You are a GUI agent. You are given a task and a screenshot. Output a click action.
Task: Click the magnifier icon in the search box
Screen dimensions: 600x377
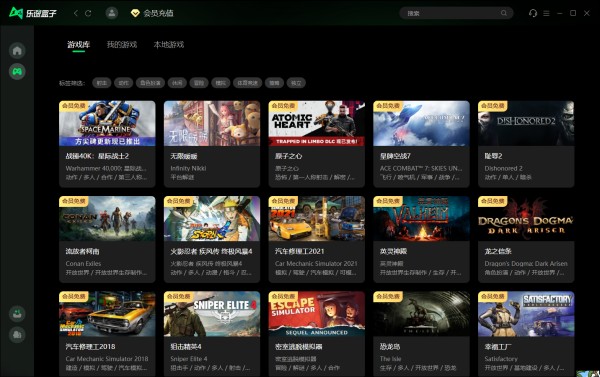coord(504,13)
